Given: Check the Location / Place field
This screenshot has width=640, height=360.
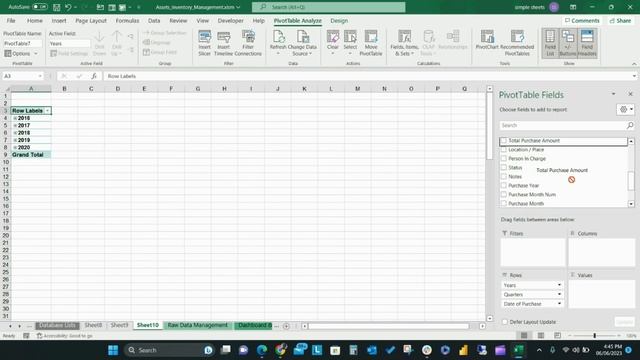Looking at the screenshot, I should (x=503, y=149).
